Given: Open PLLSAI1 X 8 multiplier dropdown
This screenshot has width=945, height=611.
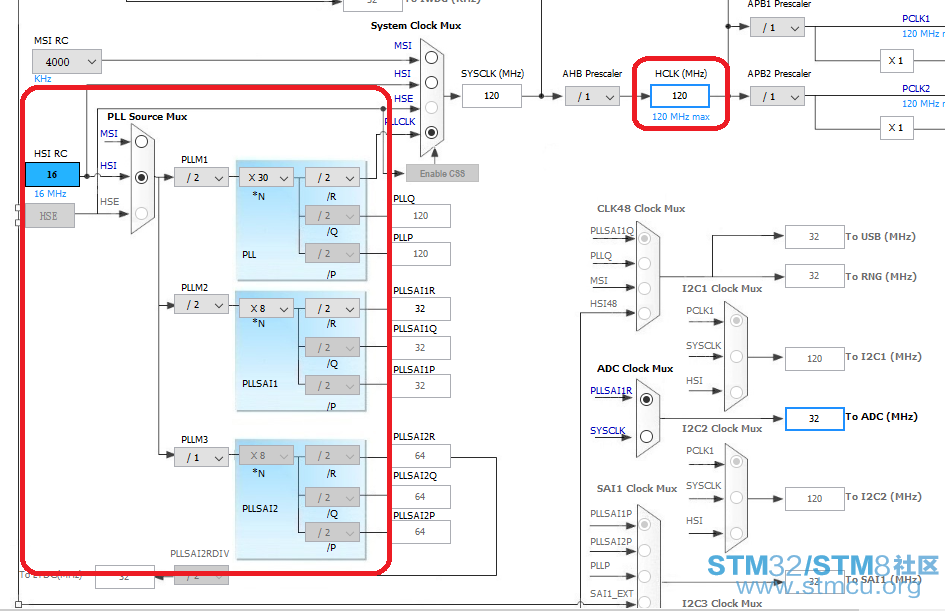Looking at the screenshot, I should click(x=266, y=309).
